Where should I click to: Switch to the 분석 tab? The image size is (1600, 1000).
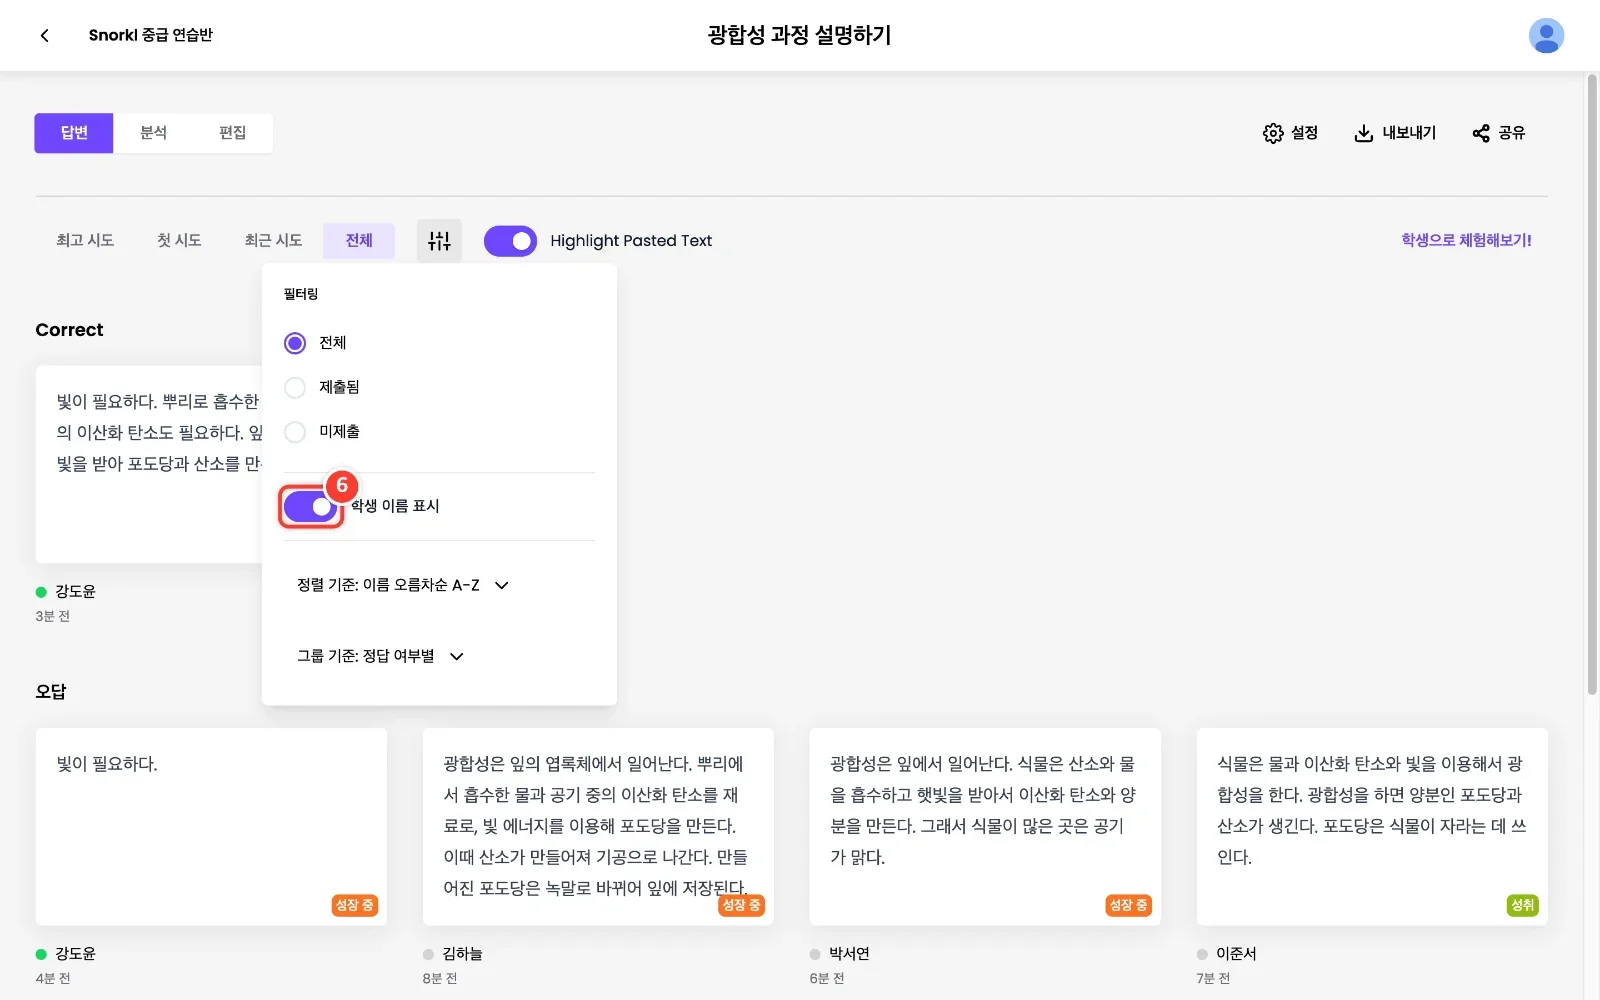point(153,133)
